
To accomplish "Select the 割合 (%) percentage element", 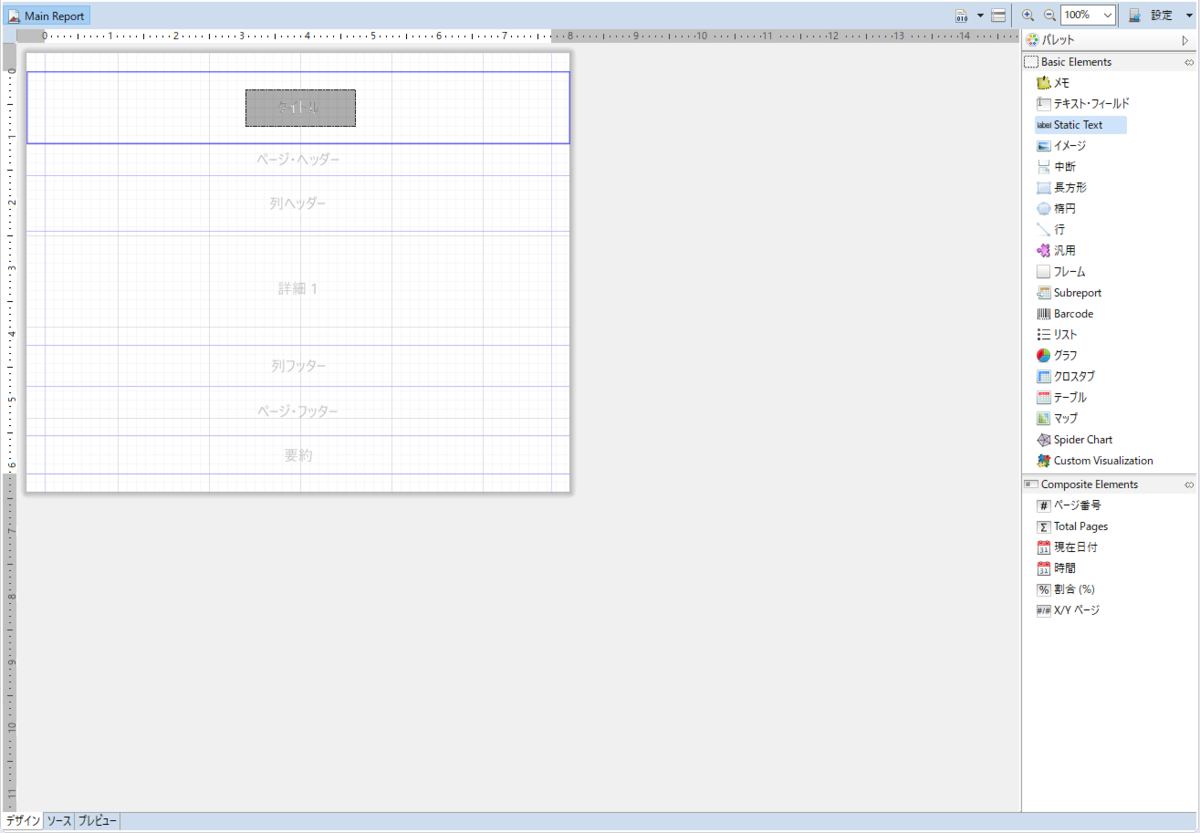I will 1066,589.
